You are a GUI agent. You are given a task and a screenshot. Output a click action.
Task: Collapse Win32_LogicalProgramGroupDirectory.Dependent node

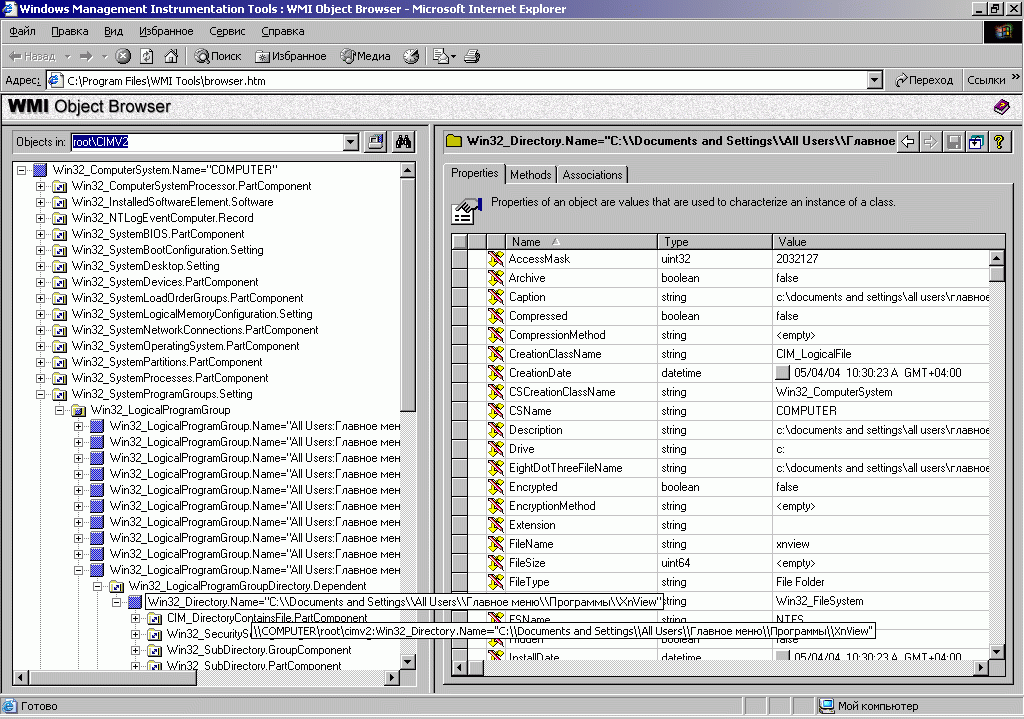(97, 586)
